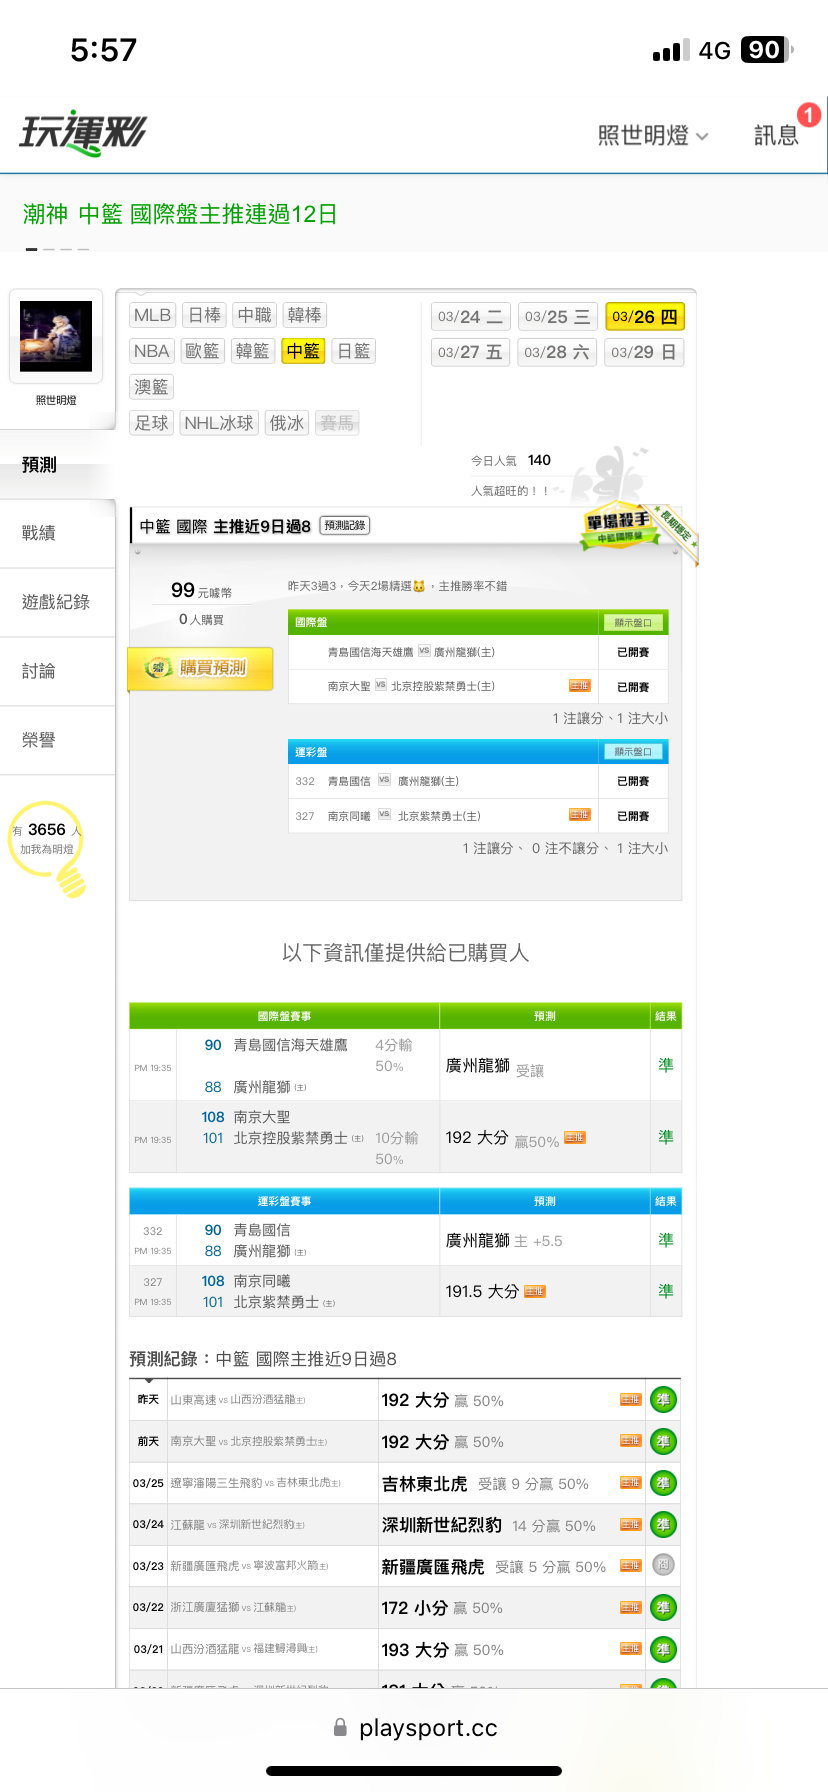Open the 玩運彩 site logo
828x1792 pixels.
[83, 133]
